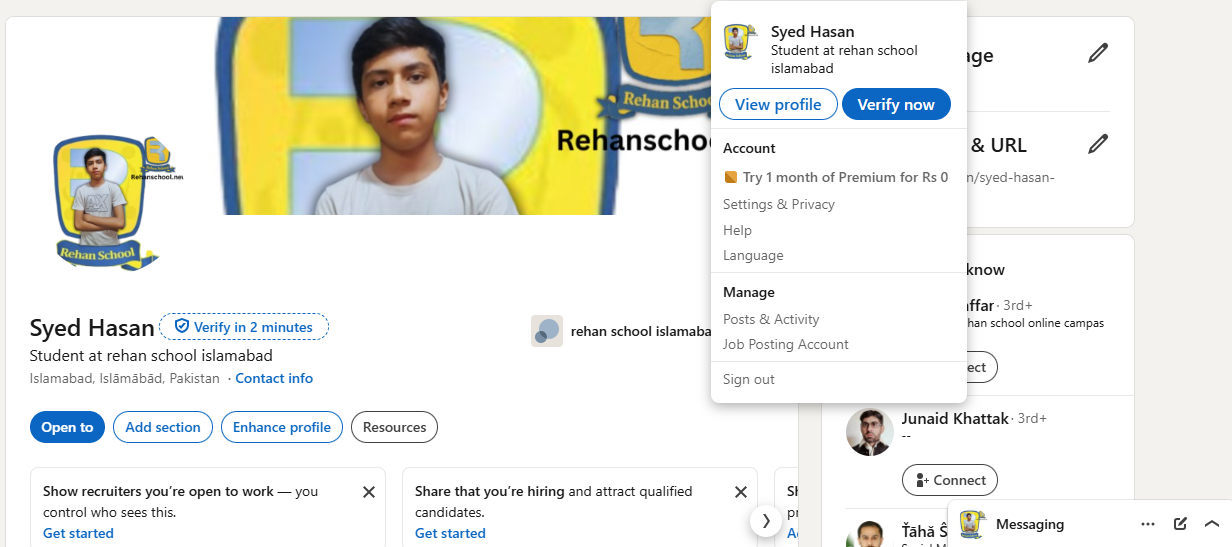The image size is (1232, 547).
Task: Click the edit pencil icon beside public profile URL
Action: pyautogui.click(x=1098, y=144)
